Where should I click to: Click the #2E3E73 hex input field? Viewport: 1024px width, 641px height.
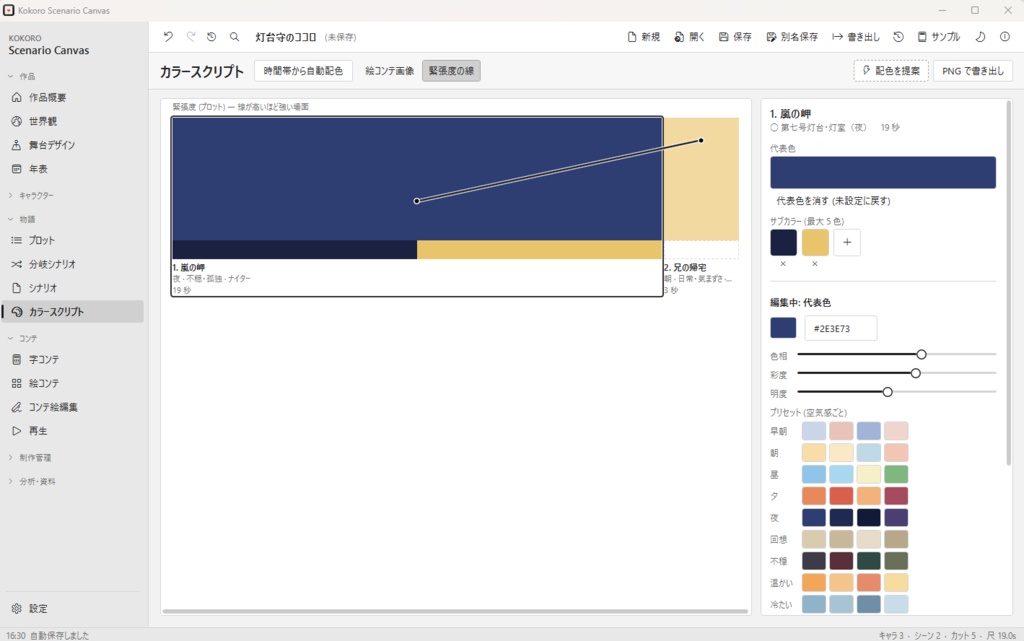click(840, 328)
